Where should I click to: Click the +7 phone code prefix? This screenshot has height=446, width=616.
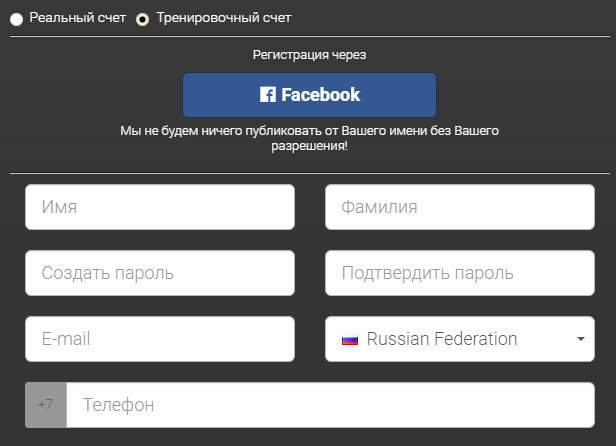pos(46,405)
